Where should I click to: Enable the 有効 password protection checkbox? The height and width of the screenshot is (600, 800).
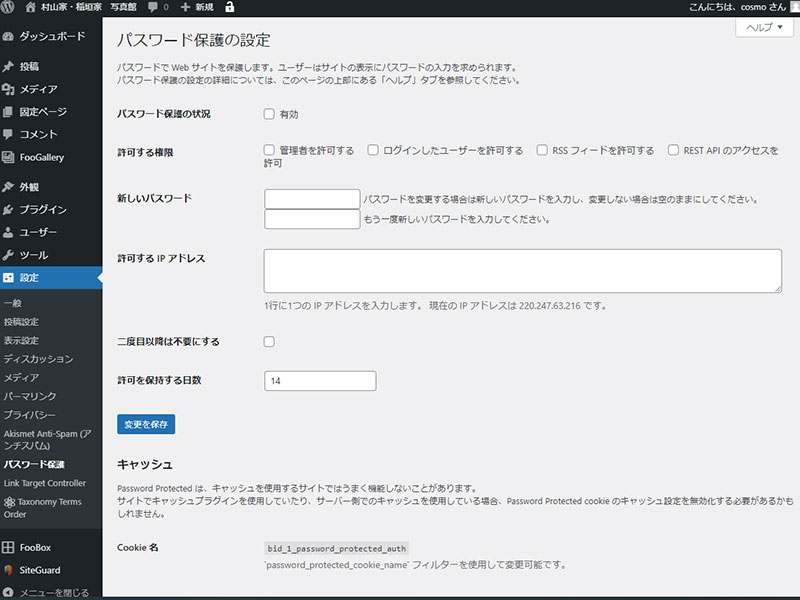(269, 114)
